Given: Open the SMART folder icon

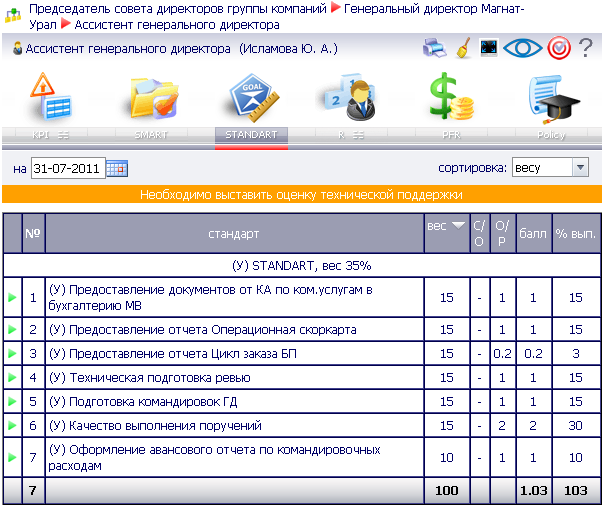Looking at the screenshot, I should point(154,98).
